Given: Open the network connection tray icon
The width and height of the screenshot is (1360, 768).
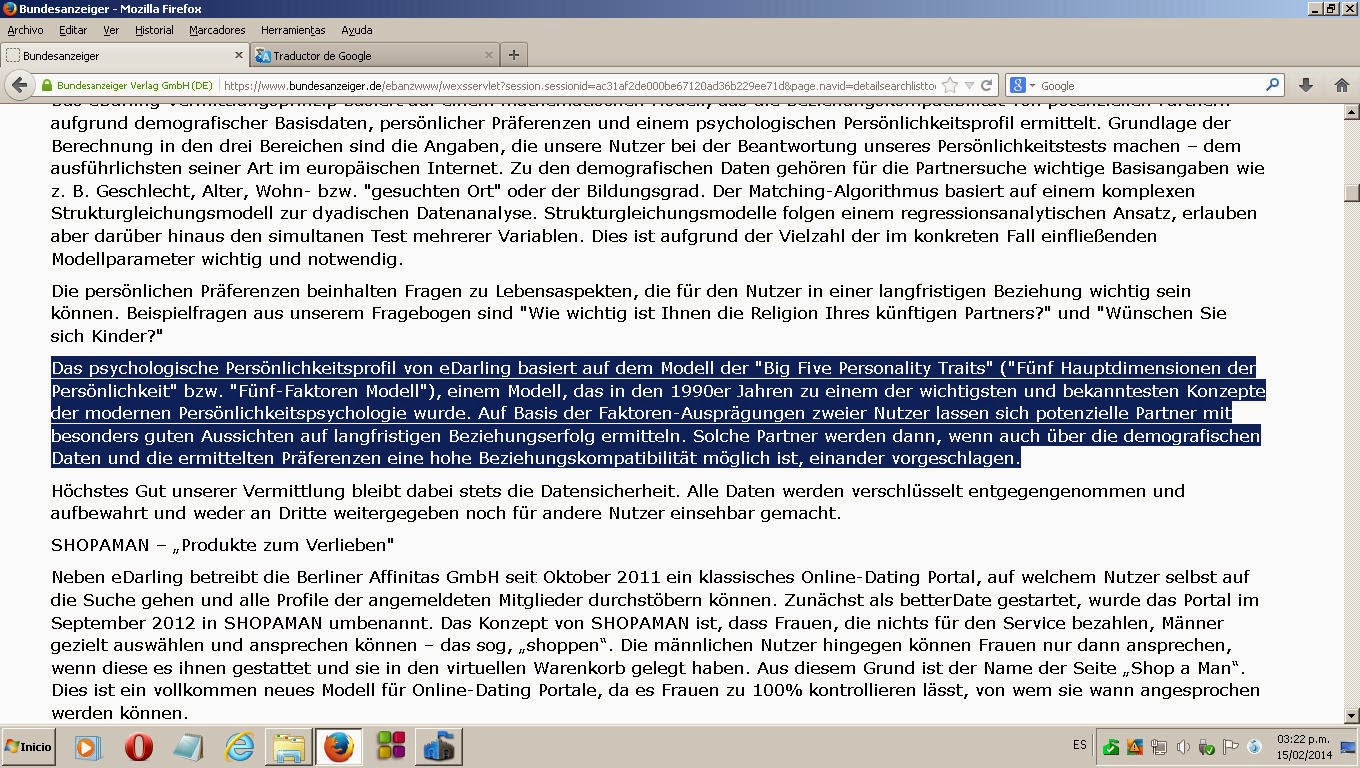Looking at the screenshot, I should [x=1159, y=747].
